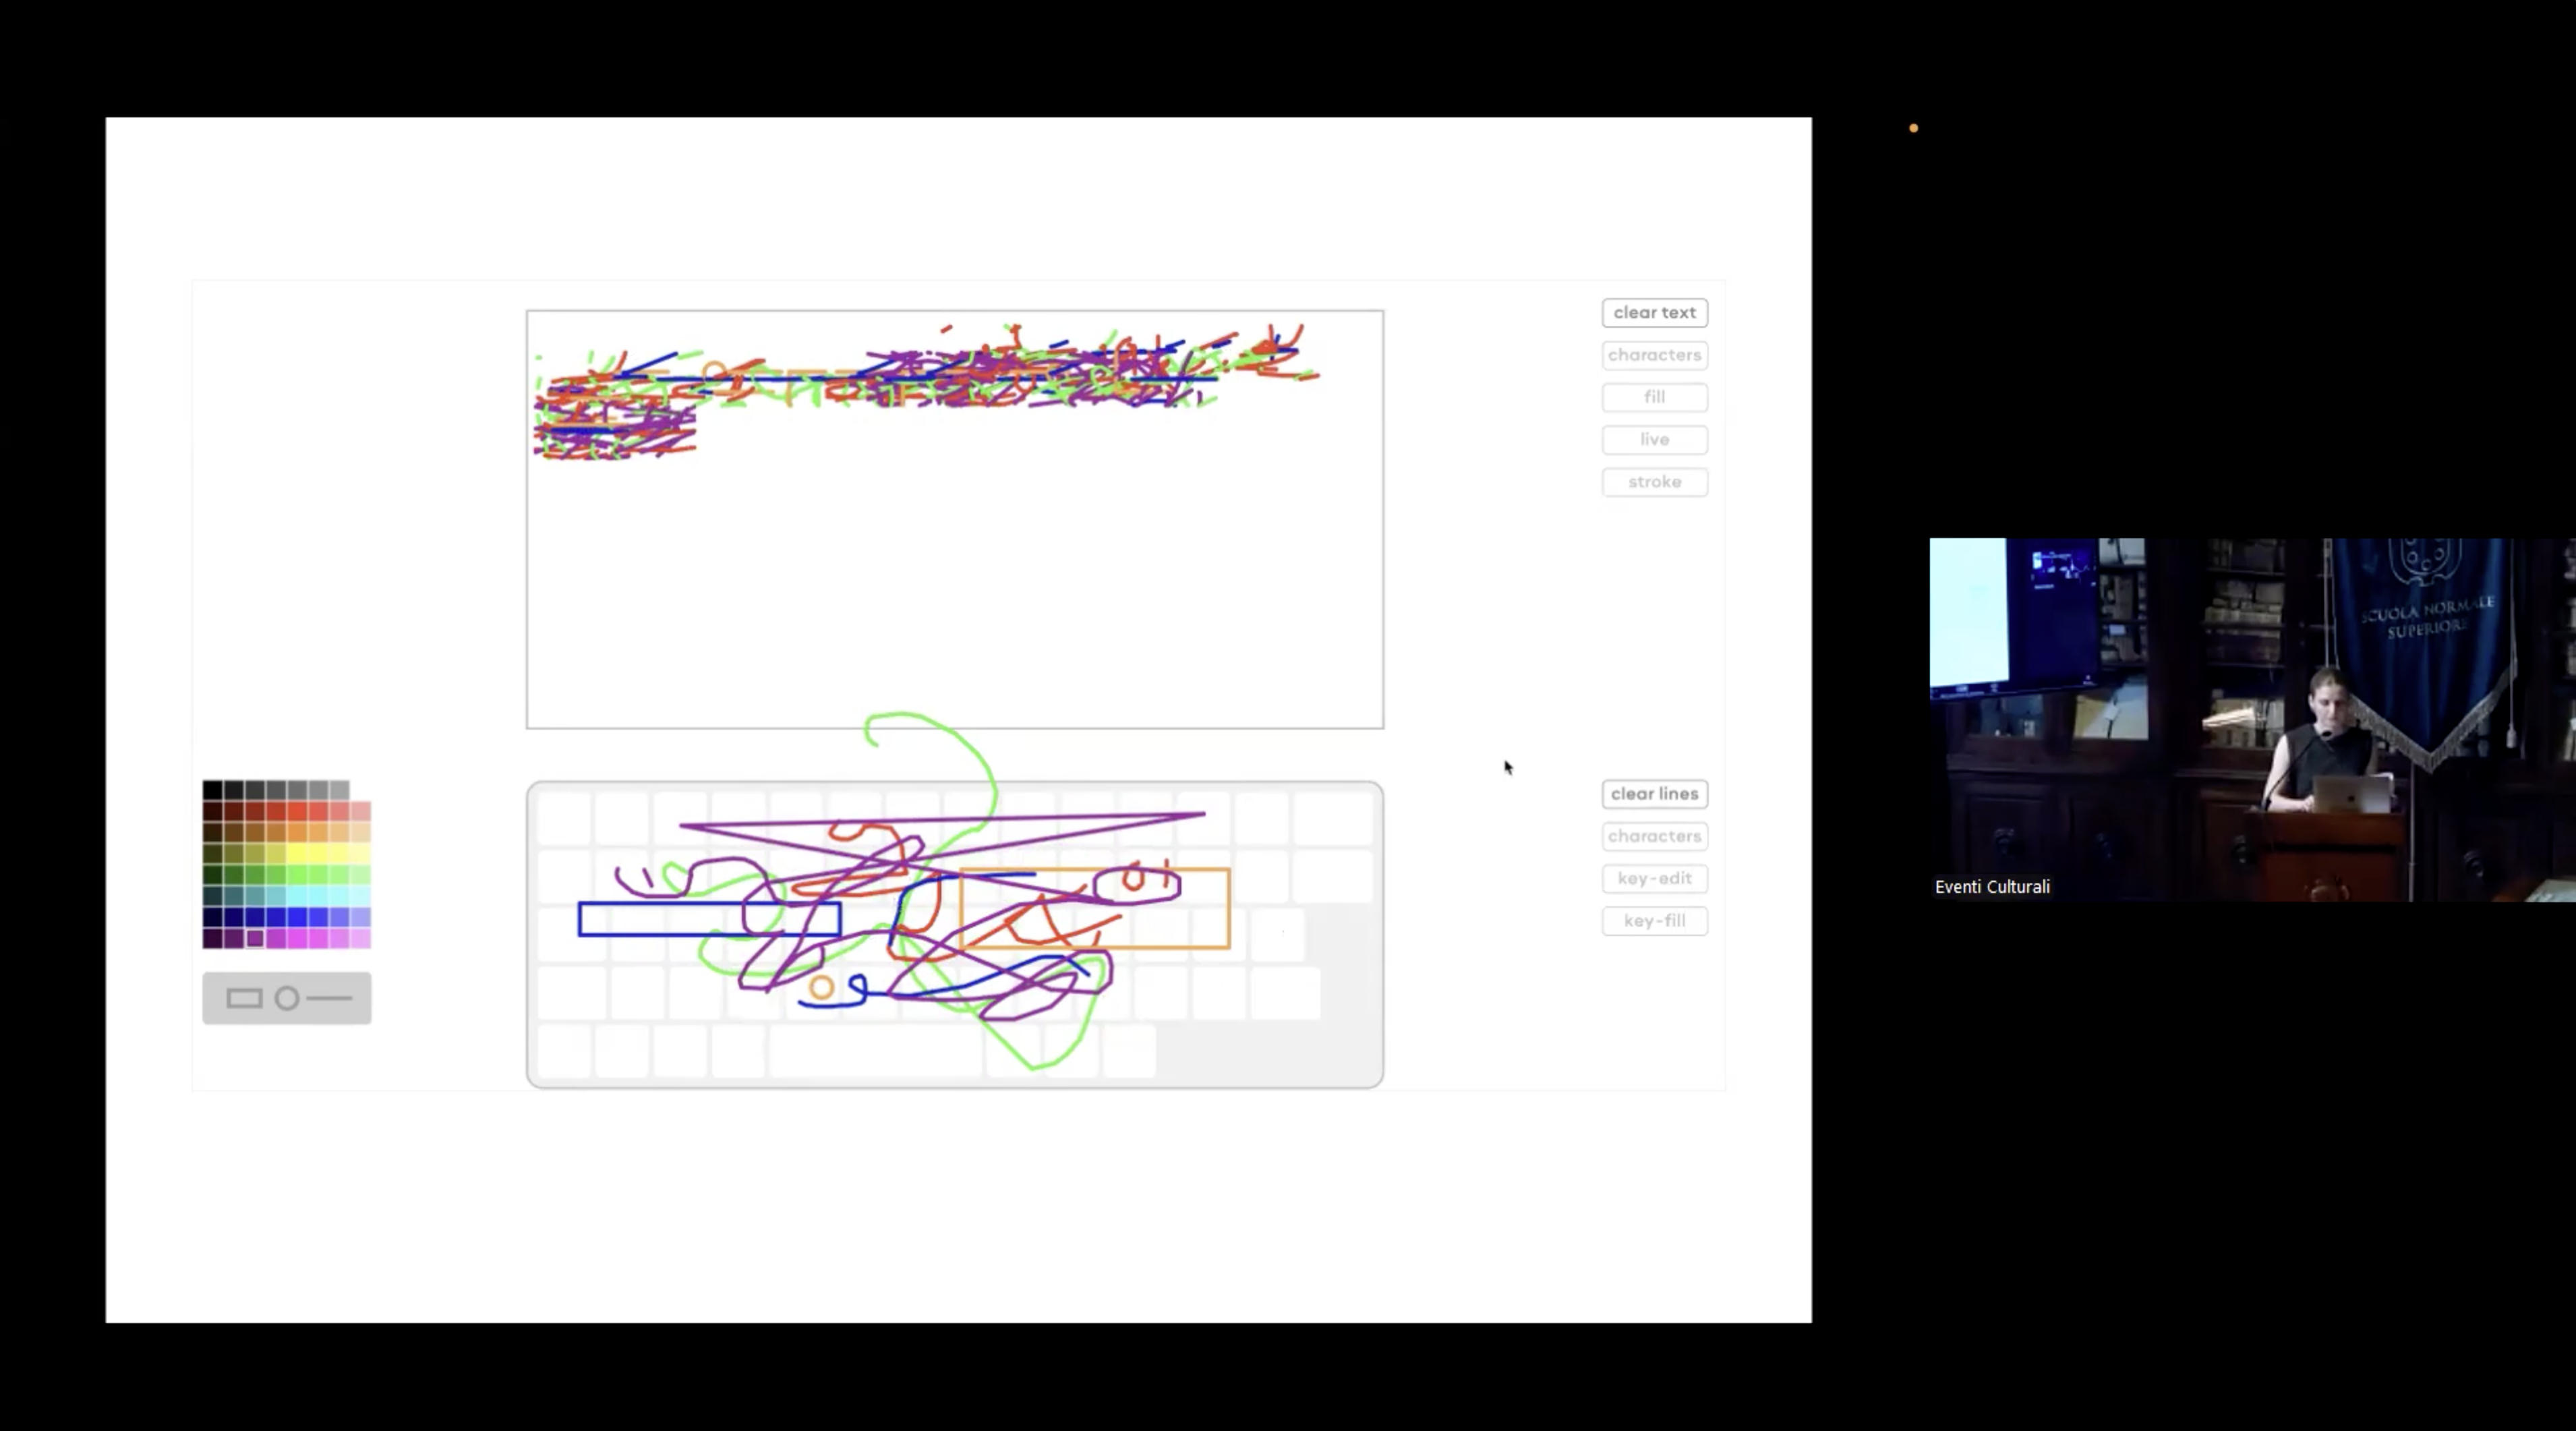Toggle the 'fill' option
The height and width of the screenshot is (1431, 2576).
[x=1654, y=397]
